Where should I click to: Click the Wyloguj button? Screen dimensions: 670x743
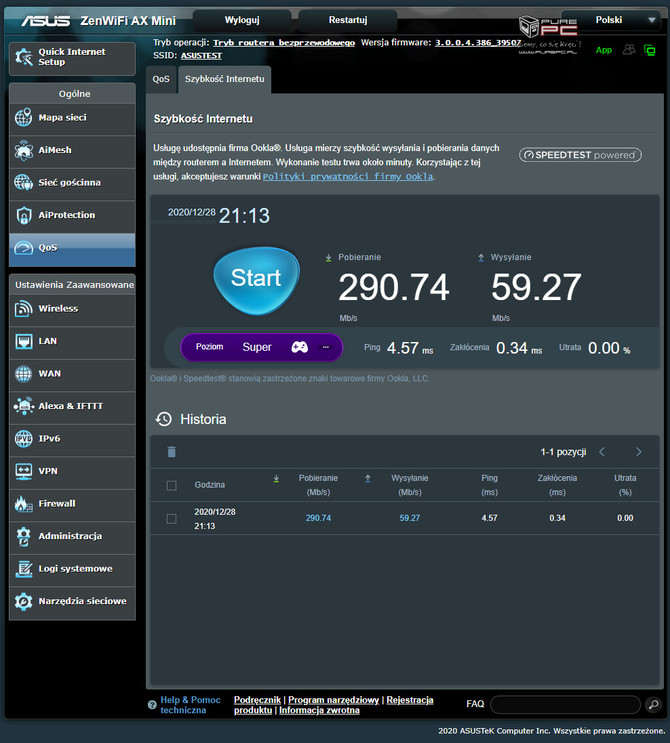click(x=242, y=20)
